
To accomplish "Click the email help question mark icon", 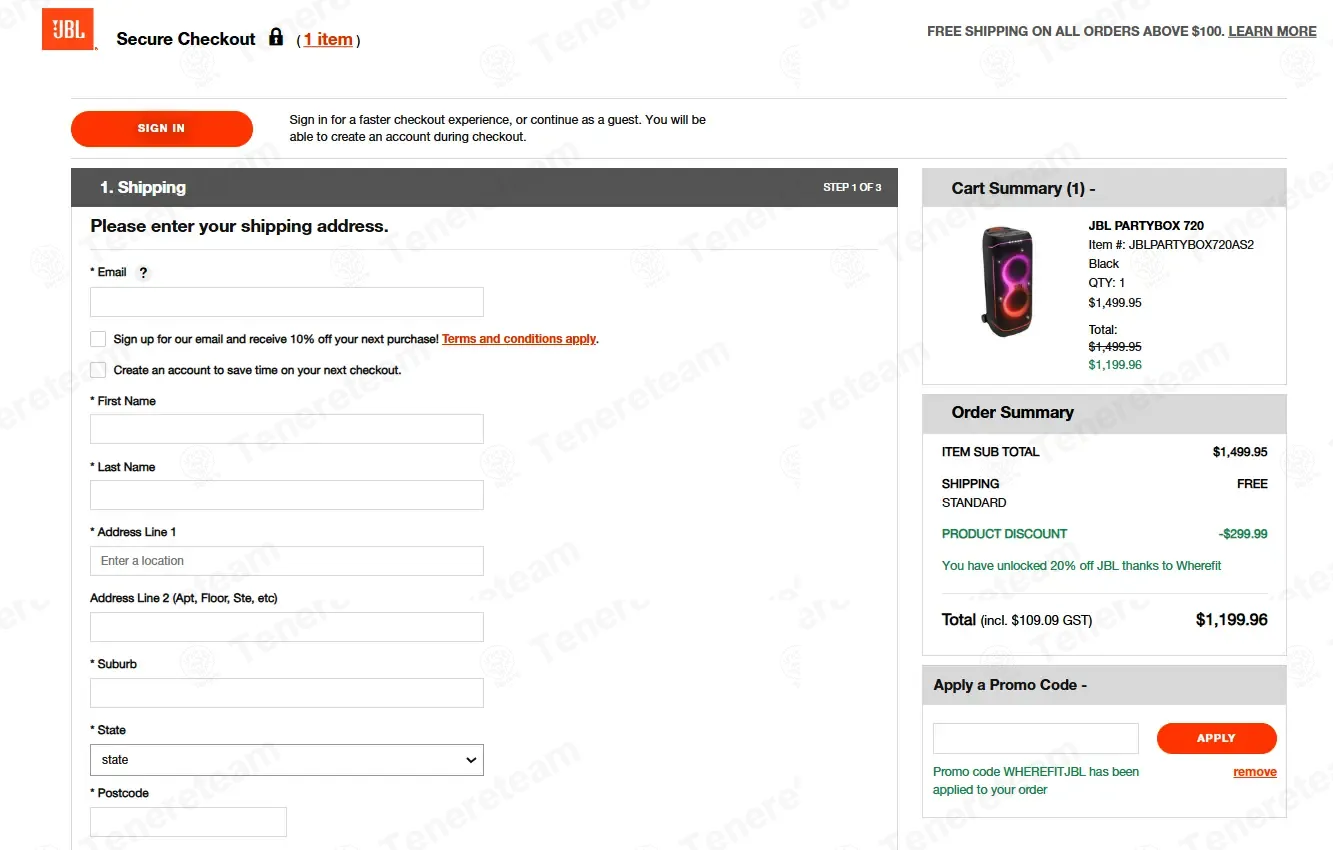I will pyautogui.click(x=143, y=273).
